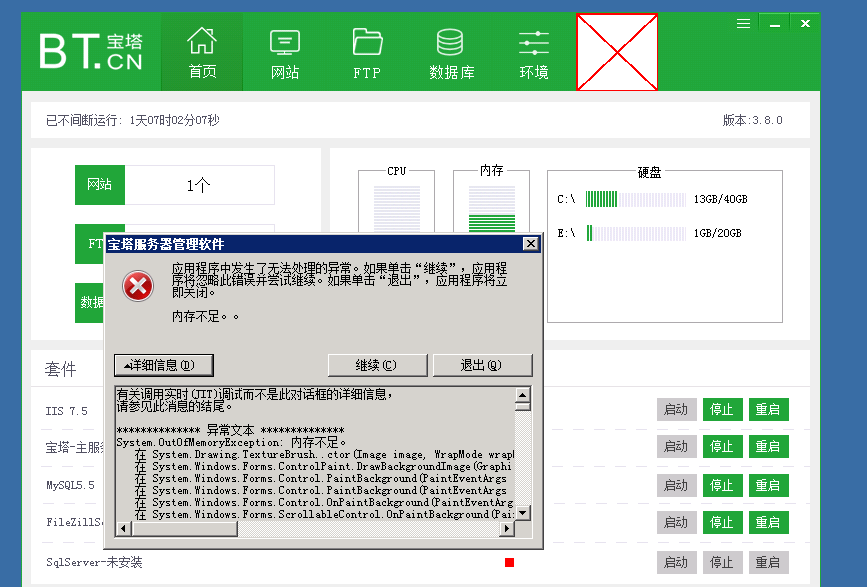The image size is (867, 587).
Task: Click the BT.CN 宝塔 logo
Action: click(91, 51)
